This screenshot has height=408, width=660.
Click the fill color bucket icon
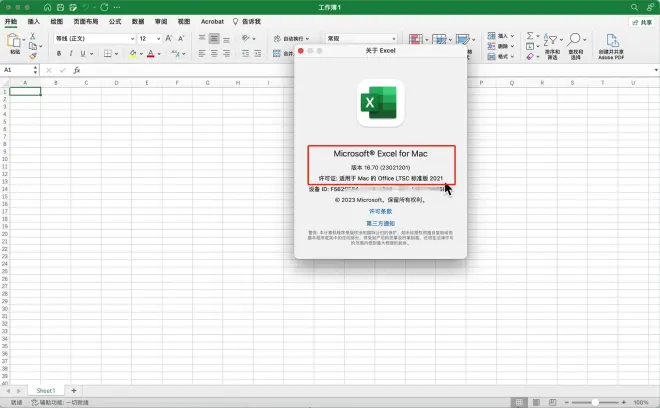pos(133,53)
